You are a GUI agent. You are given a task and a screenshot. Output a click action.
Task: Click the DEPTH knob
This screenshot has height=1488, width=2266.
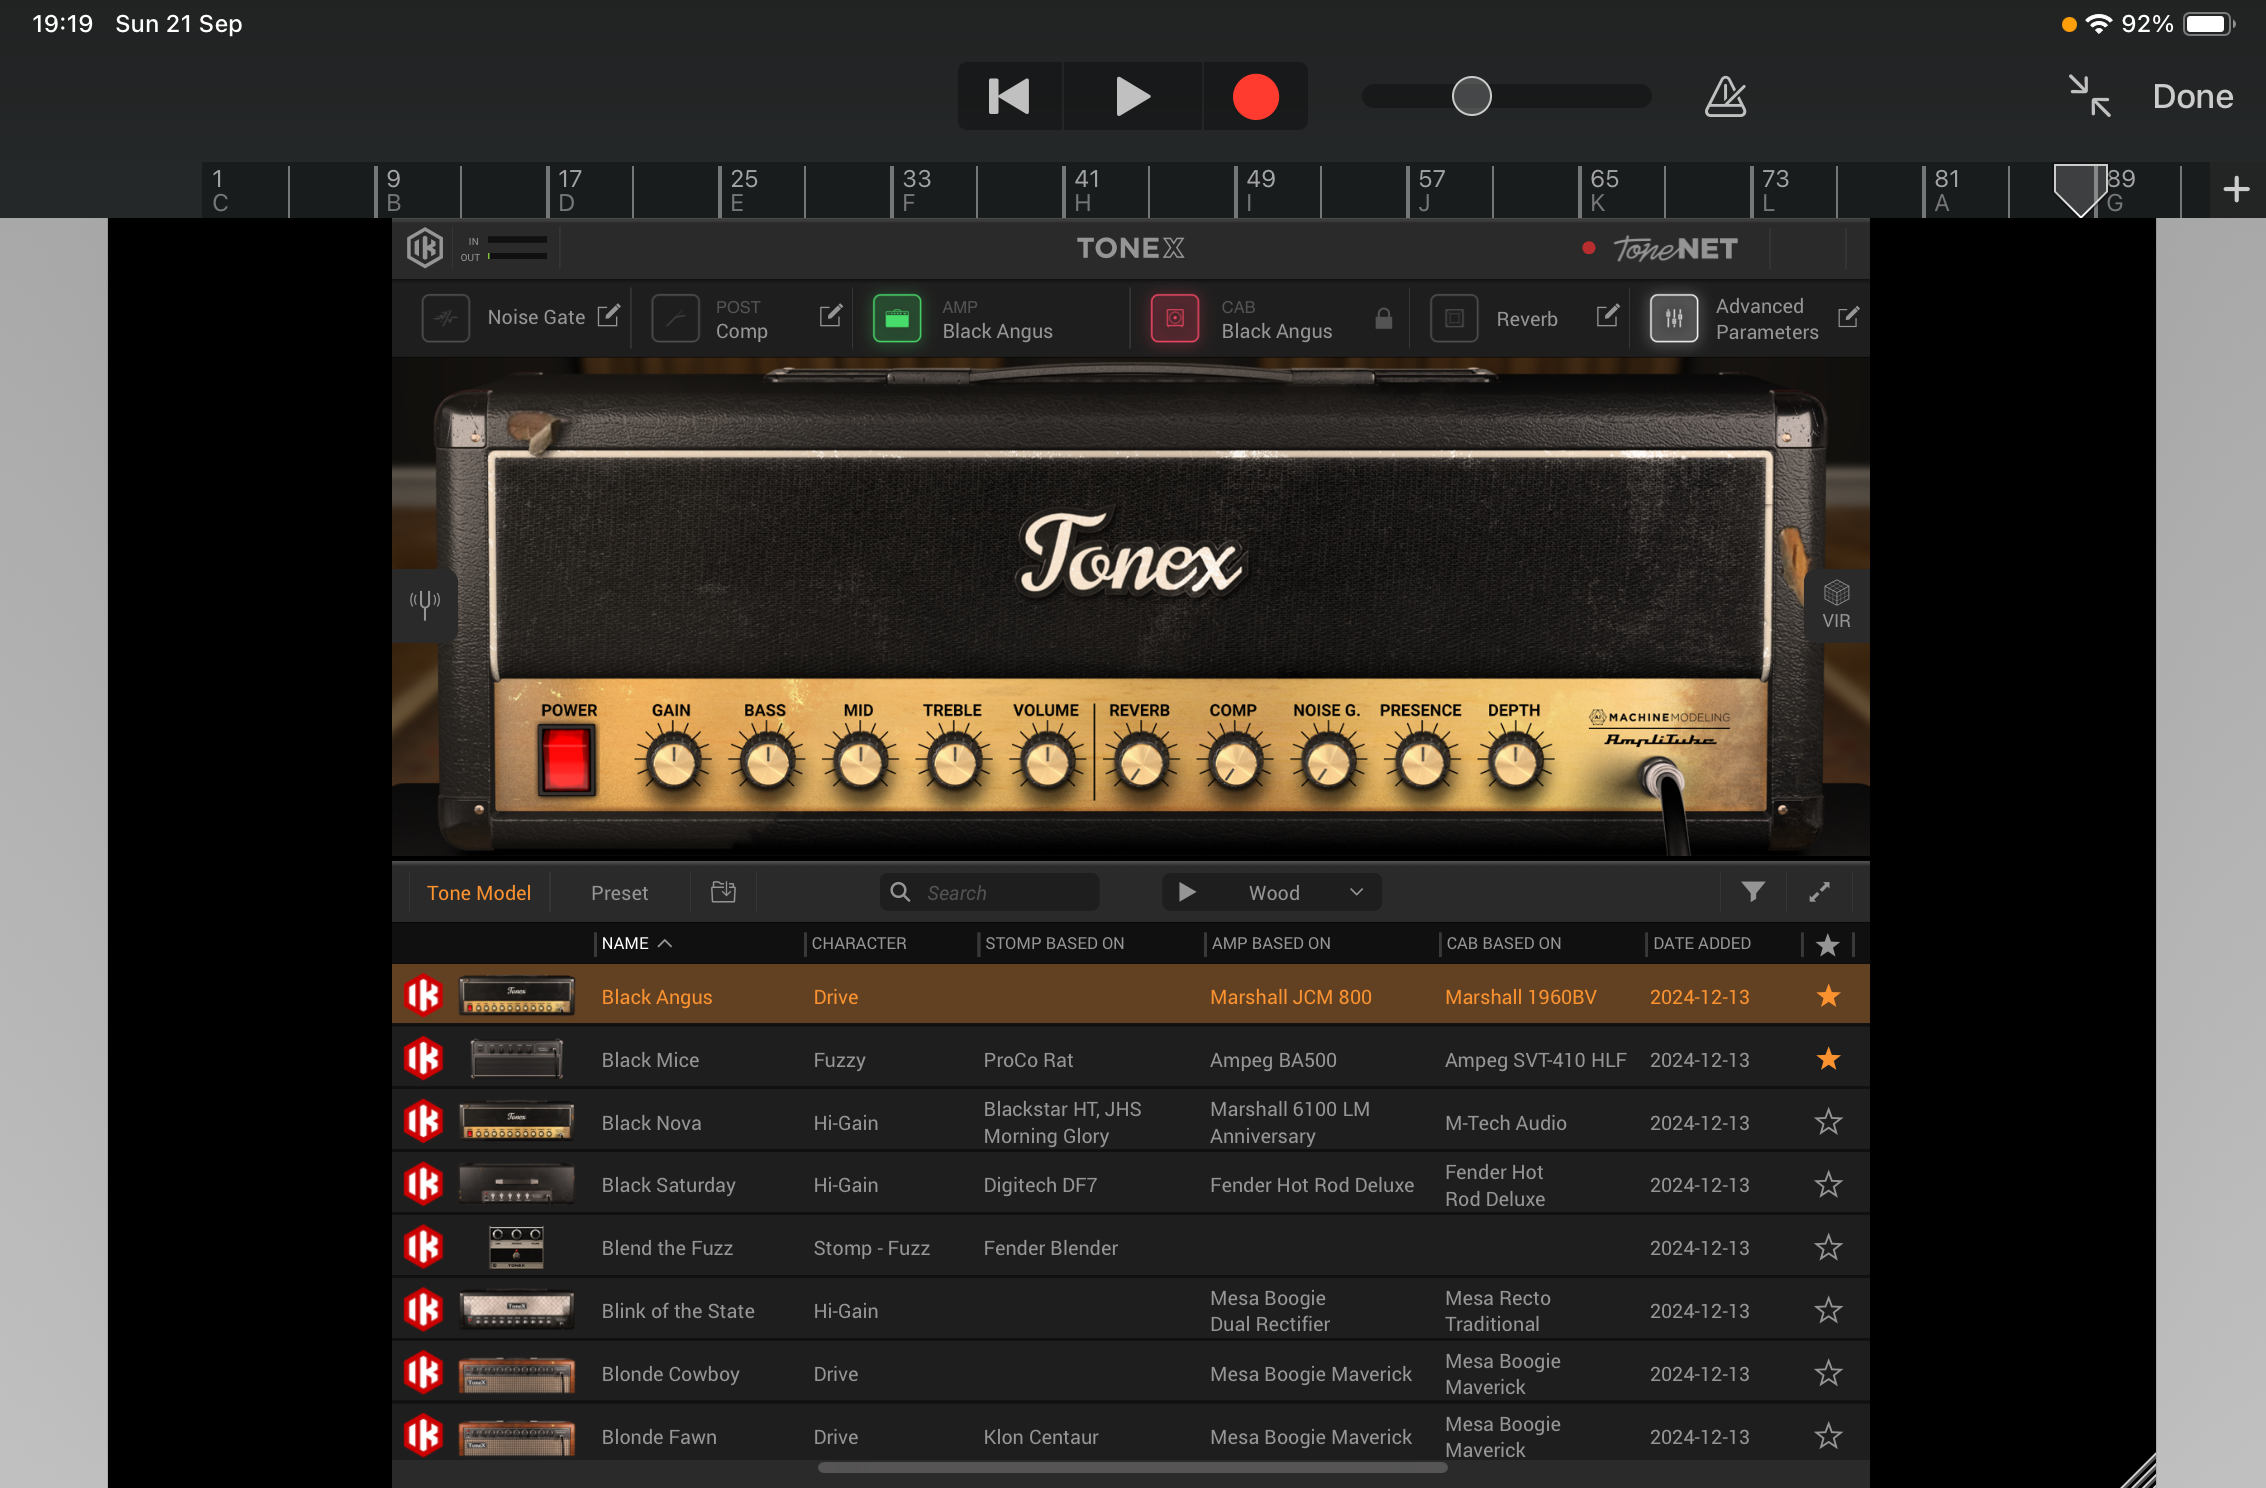1515,764
